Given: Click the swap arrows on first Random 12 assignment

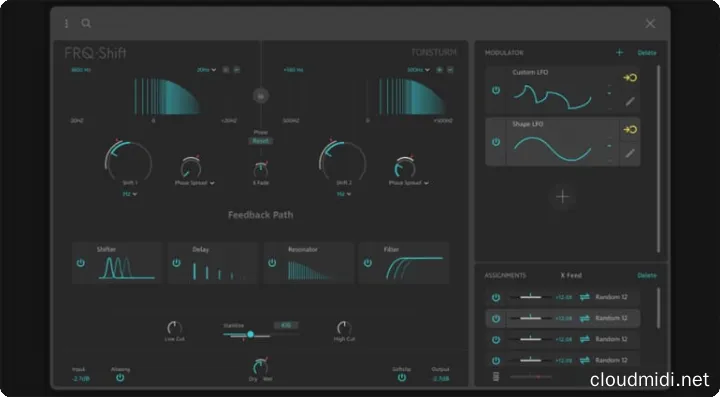Looking at the screenshot, I should (585, 297).
